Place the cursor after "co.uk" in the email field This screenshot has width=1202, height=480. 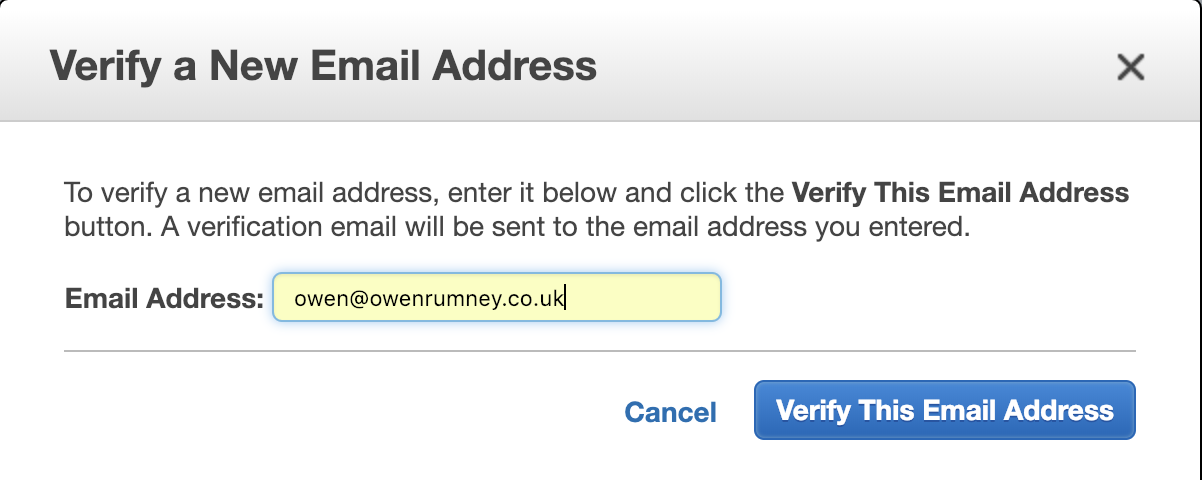(566, 298)
